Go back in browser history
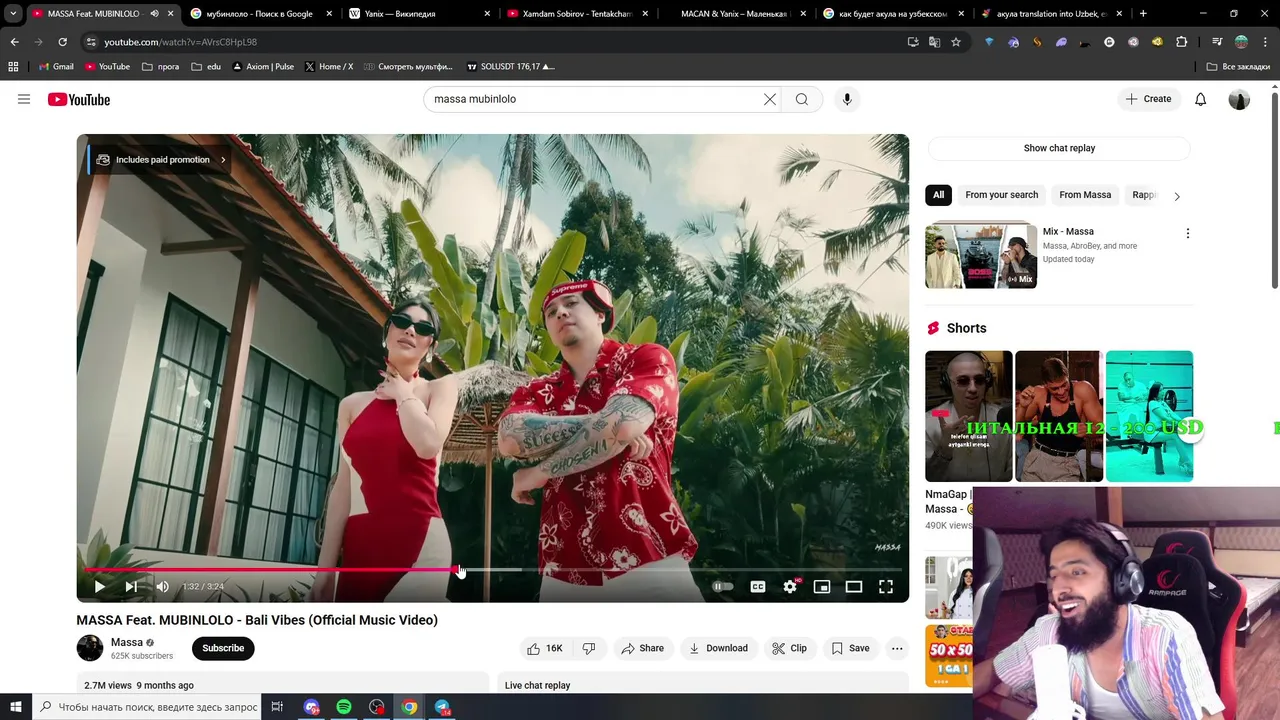Screen dimensions: 1280x720 pyautogui.click(x=14, y=42)
